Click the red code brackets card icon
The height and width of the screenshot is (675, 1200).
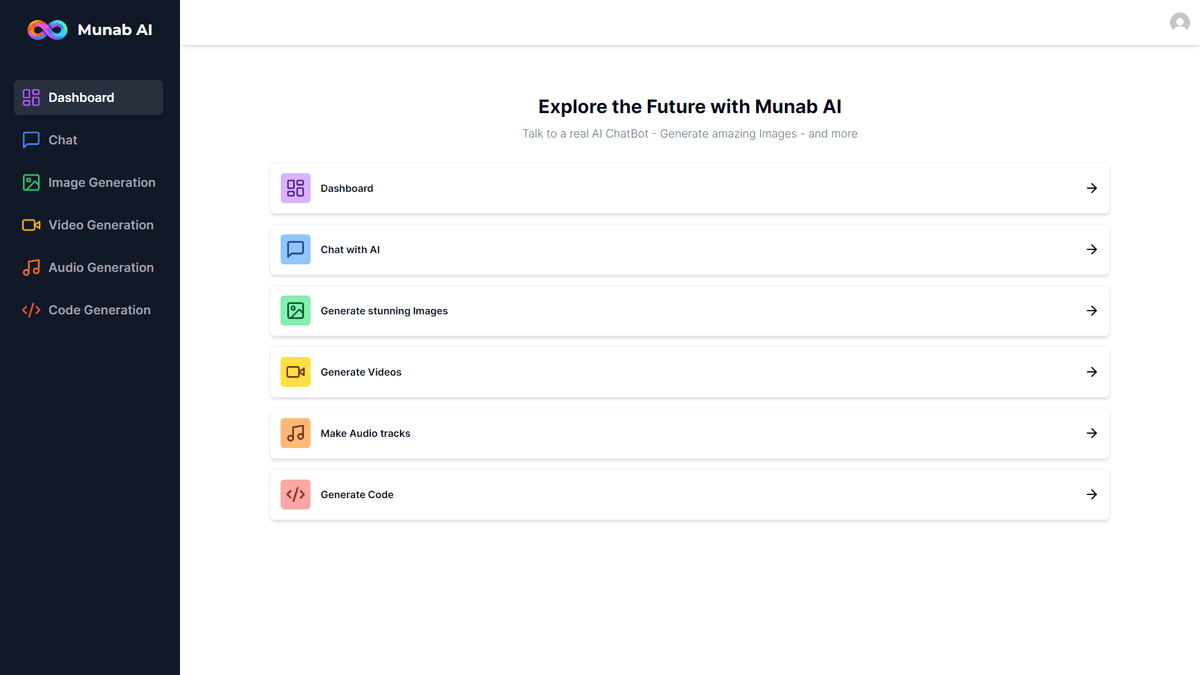tap(296, 494)
